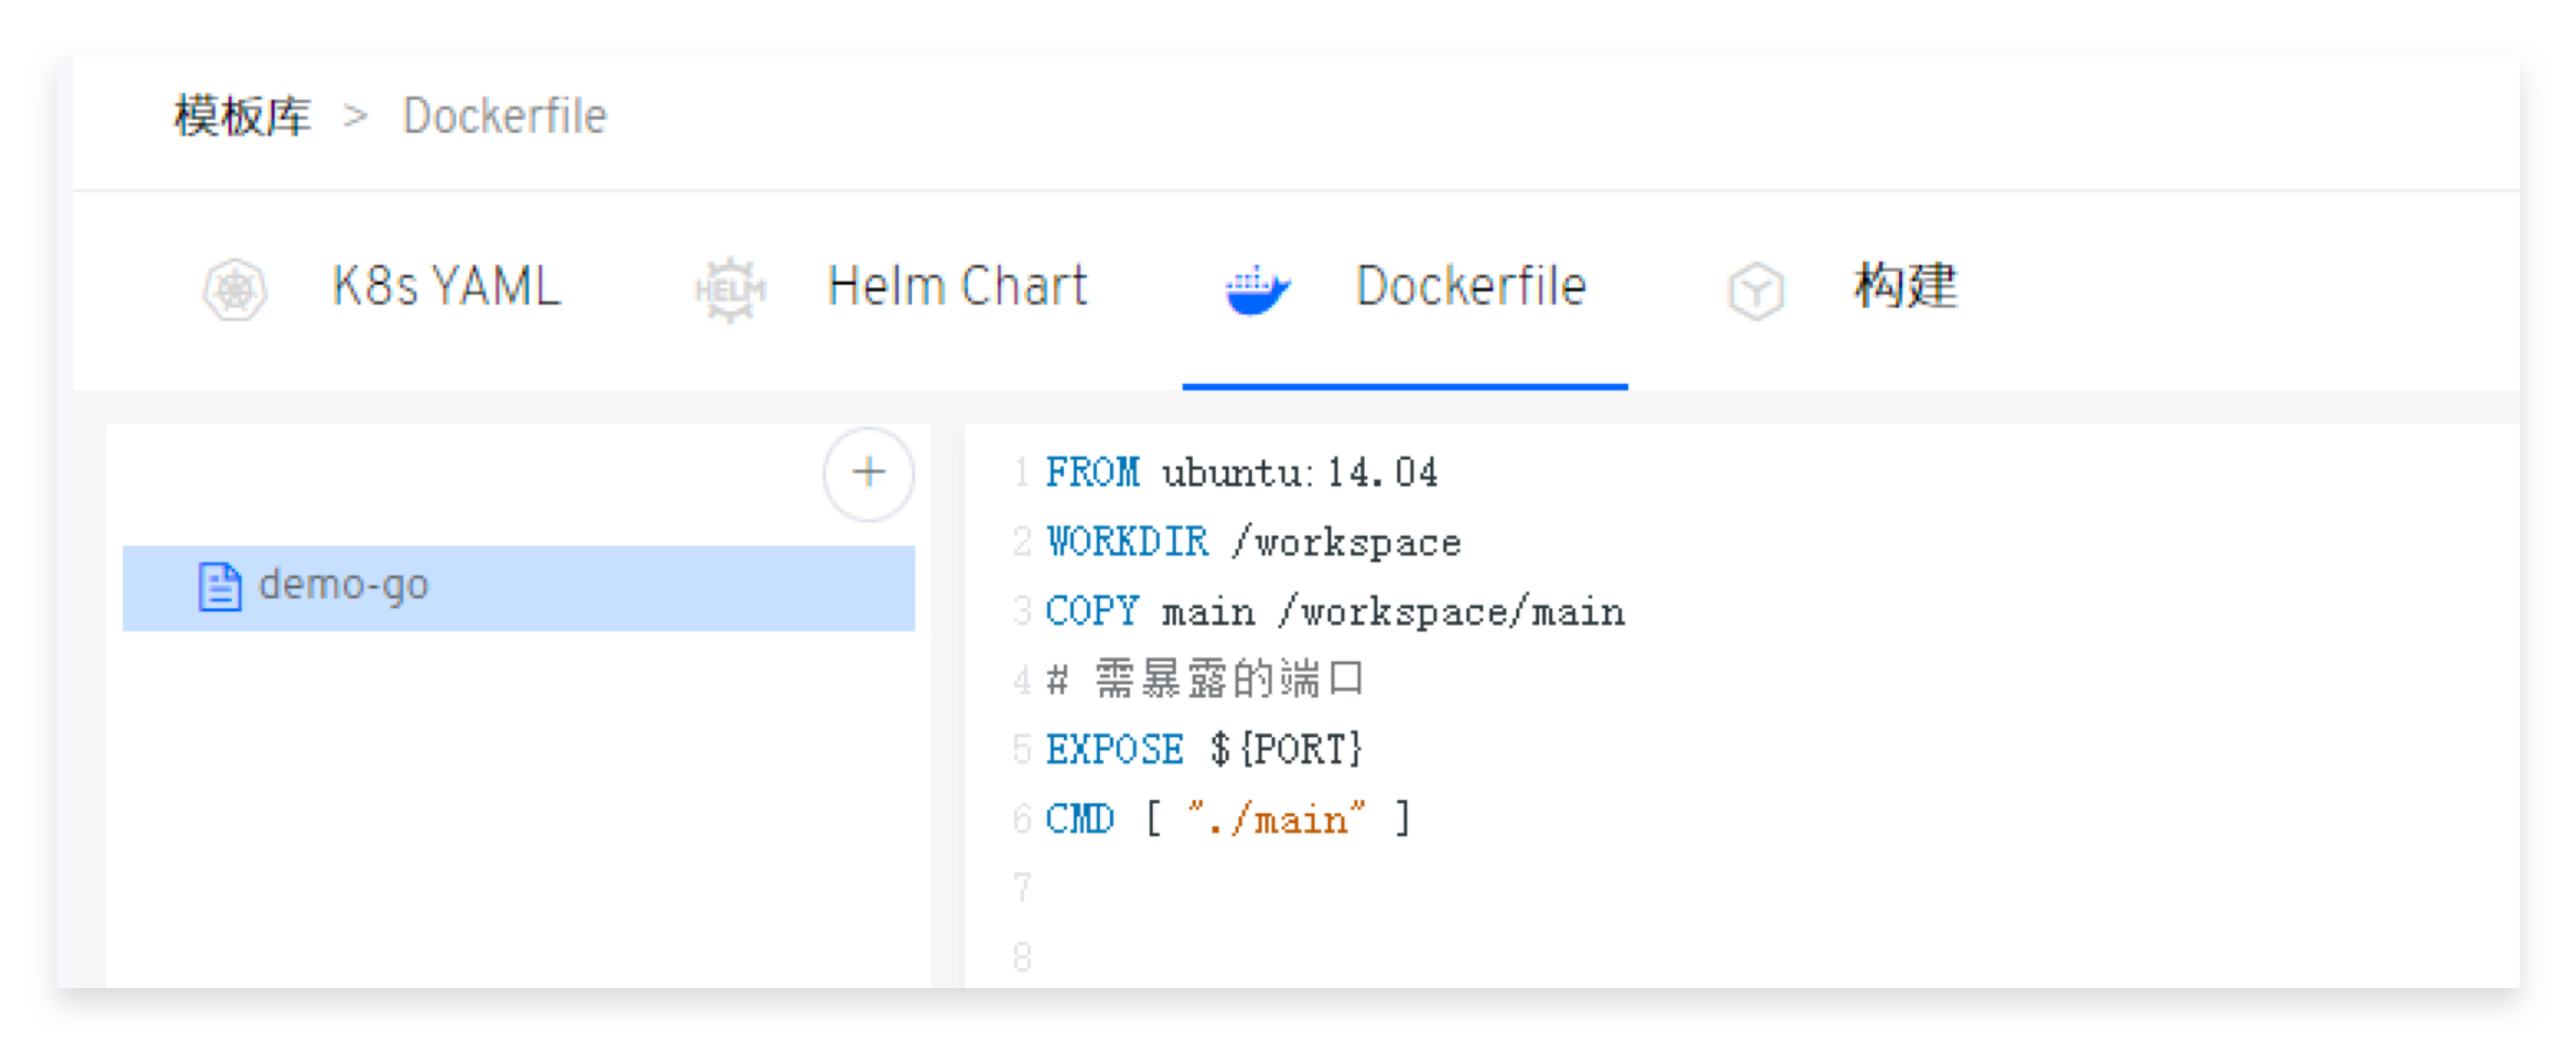Switch to the Helm Chart tab
The image size is (2576, 1045).
coord(956,287)
